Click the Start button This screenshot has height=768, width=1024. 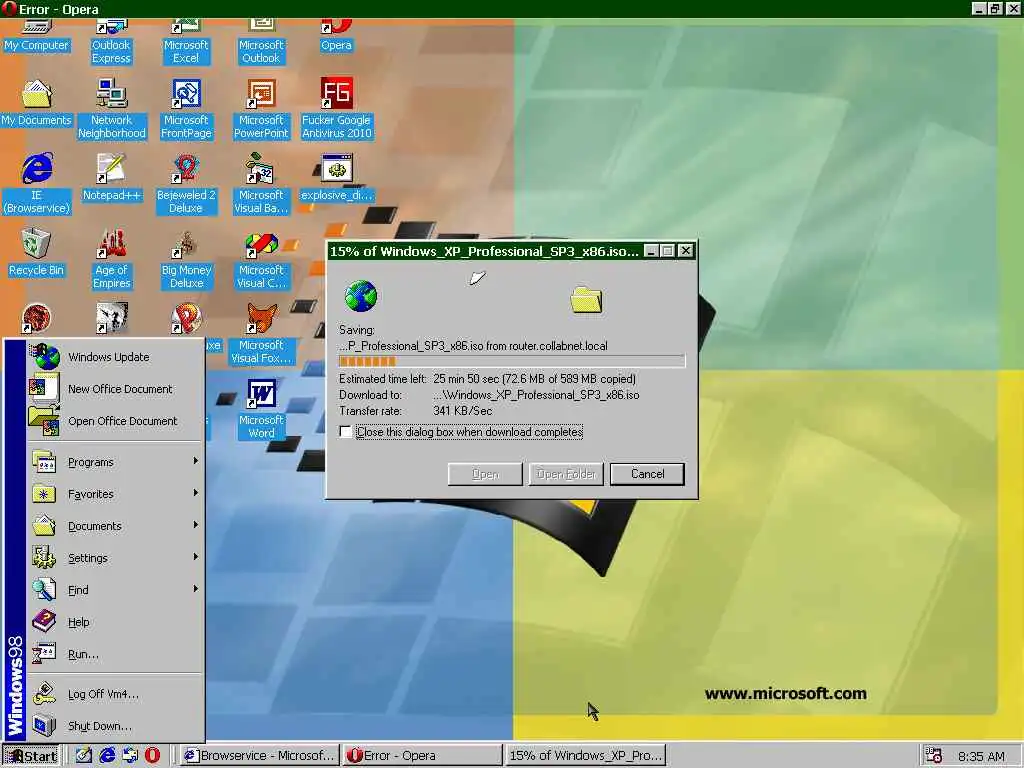(31, 756)
